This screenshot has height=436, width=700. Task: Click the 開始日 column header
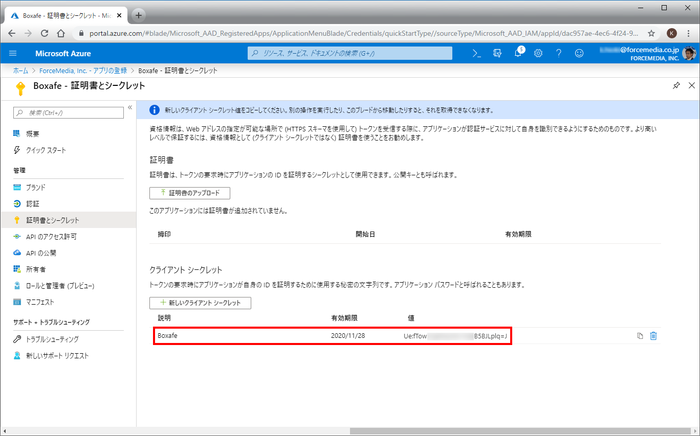click(x=365, y=234)
